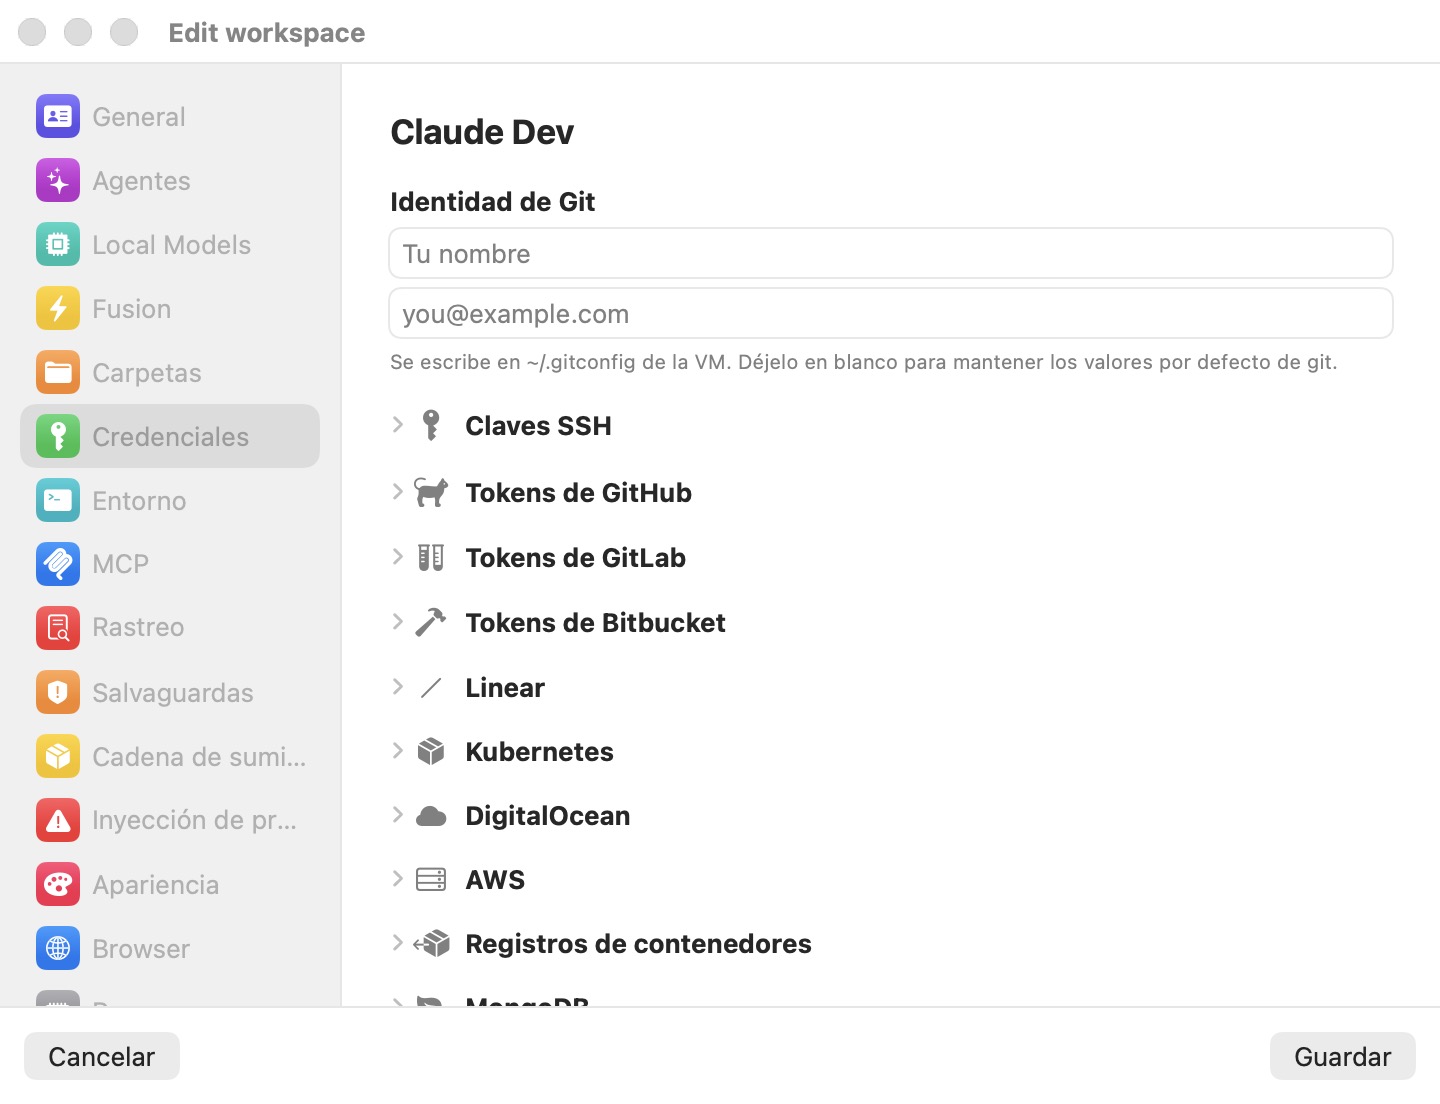
Task: Click the Fusion lightning bolt icon
Action: 58,309
